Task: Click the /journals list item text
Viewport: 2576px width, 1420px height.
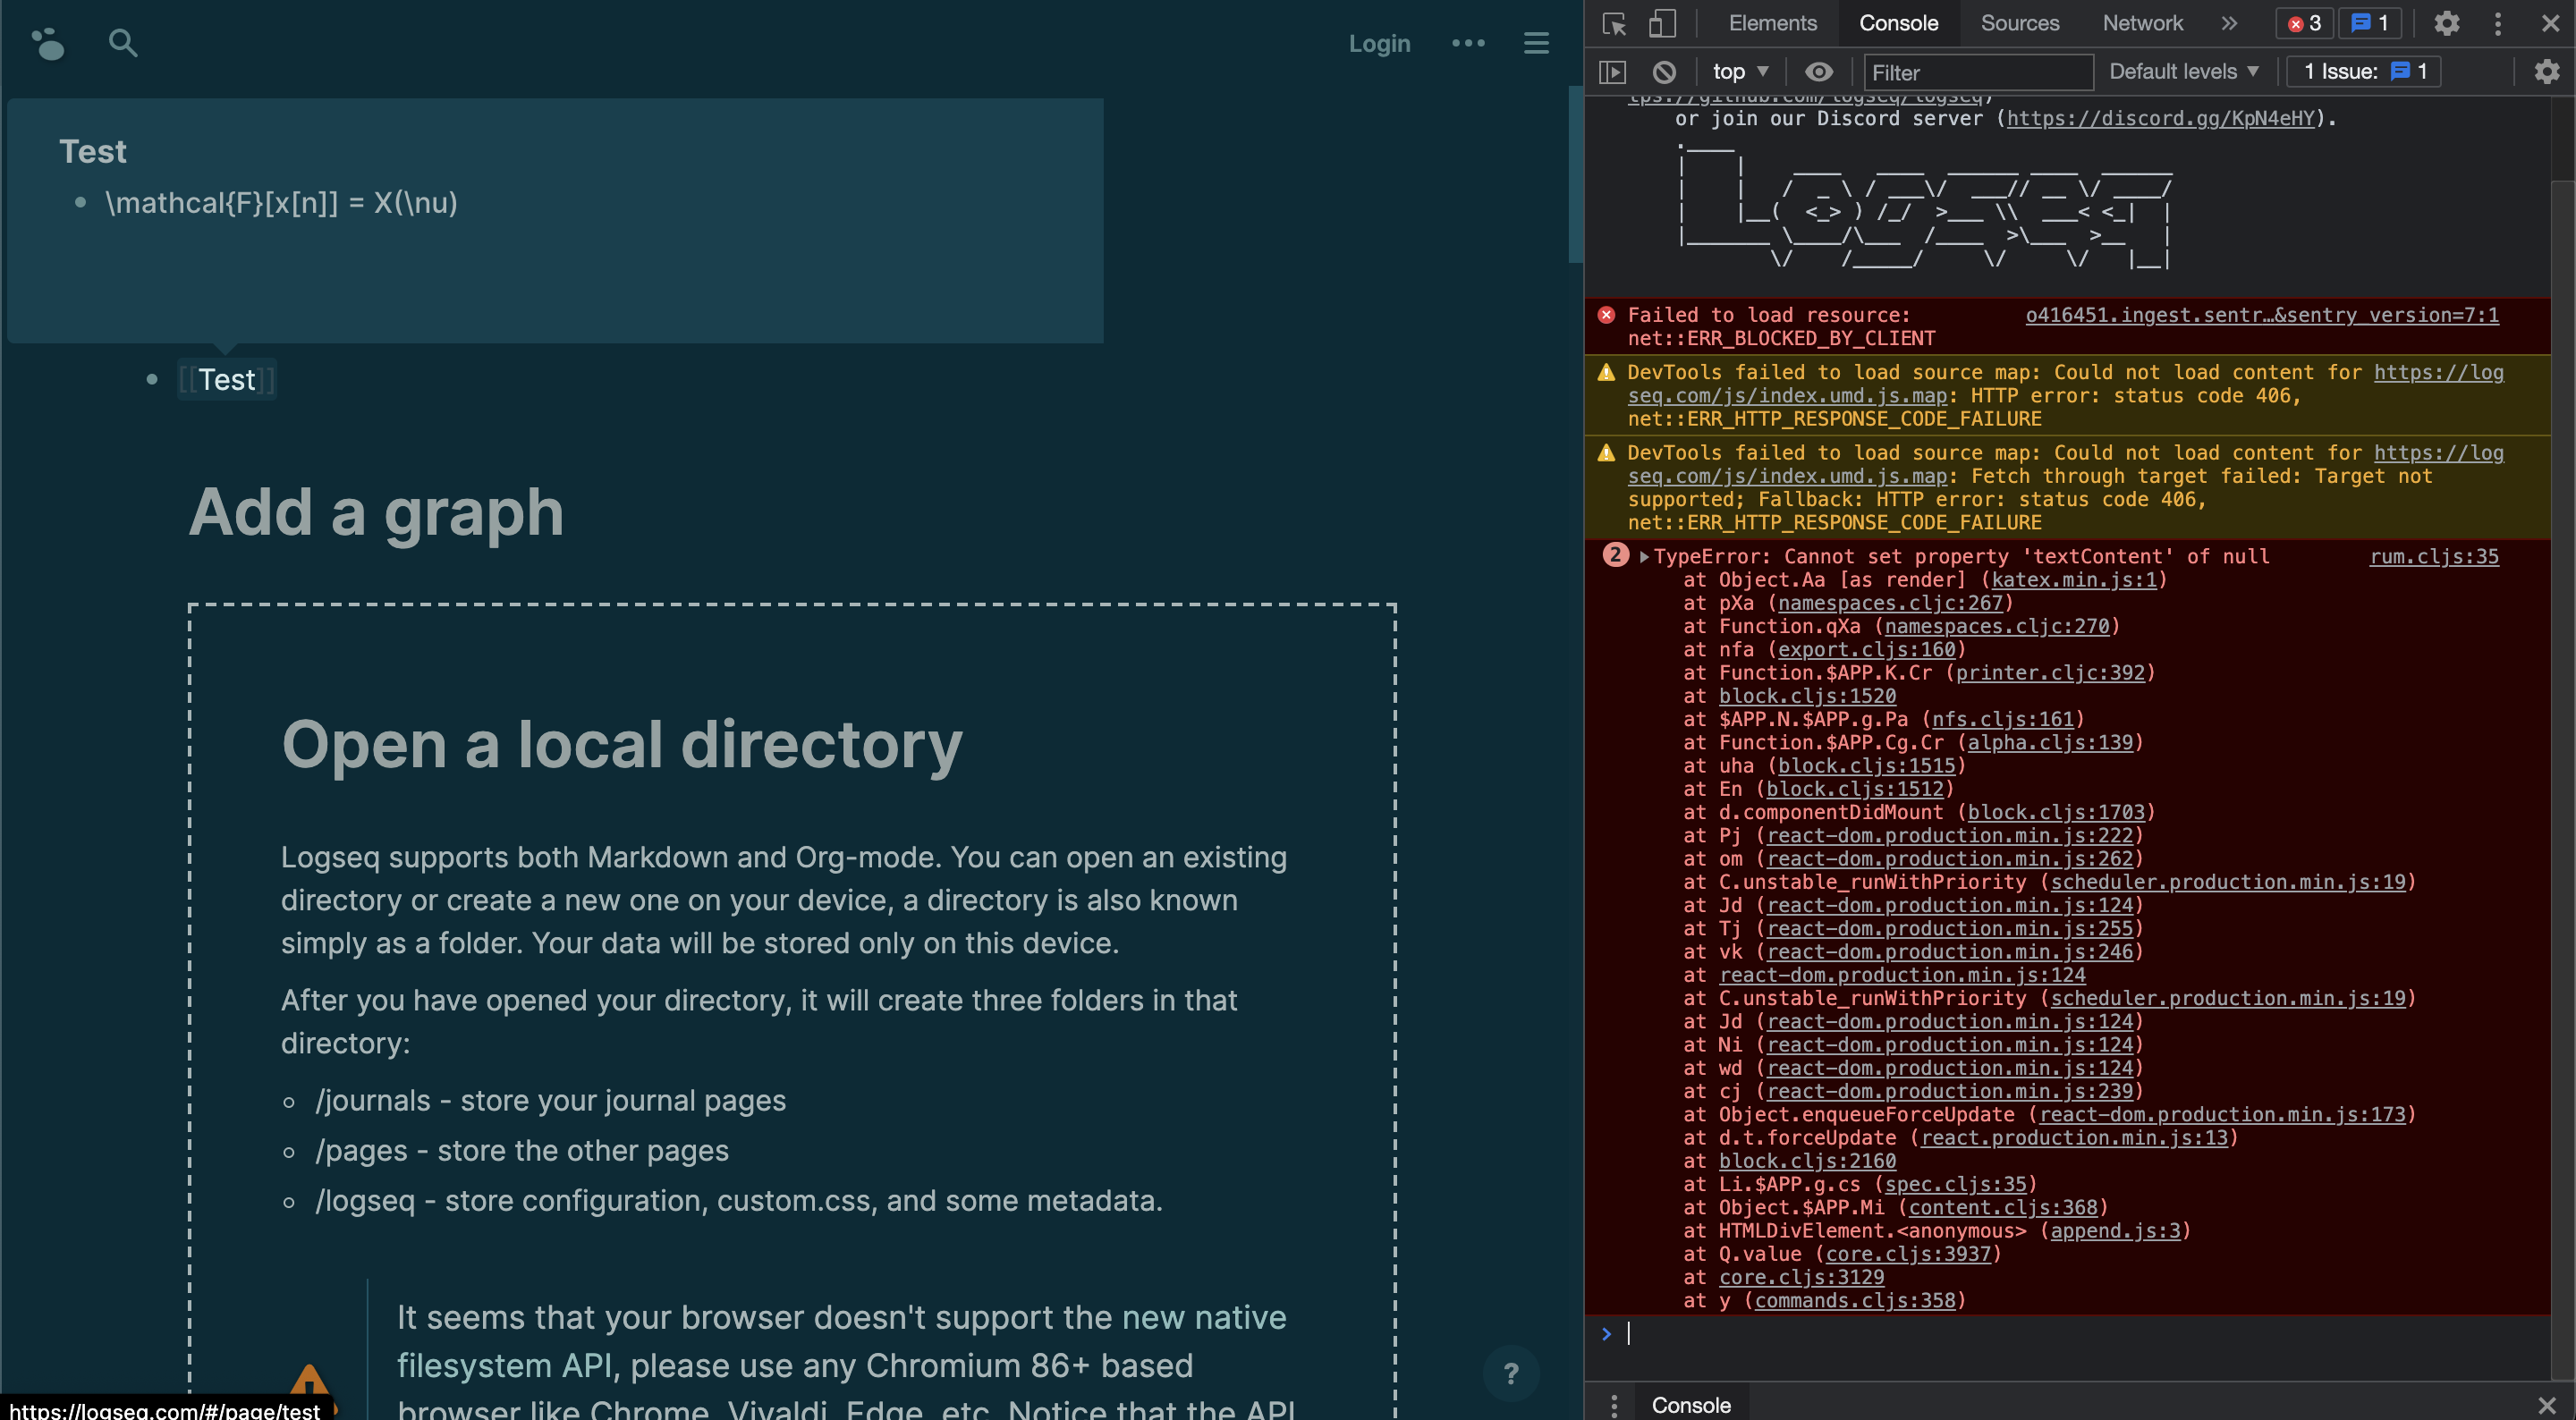Action: 550,1101
